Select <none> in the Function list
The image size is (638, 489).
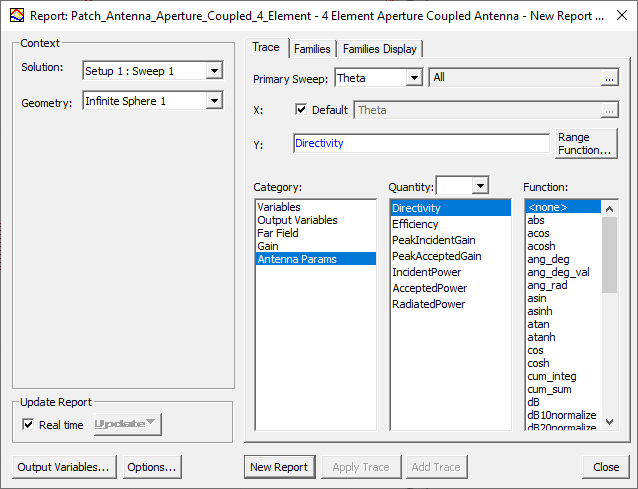click(564, 207)
